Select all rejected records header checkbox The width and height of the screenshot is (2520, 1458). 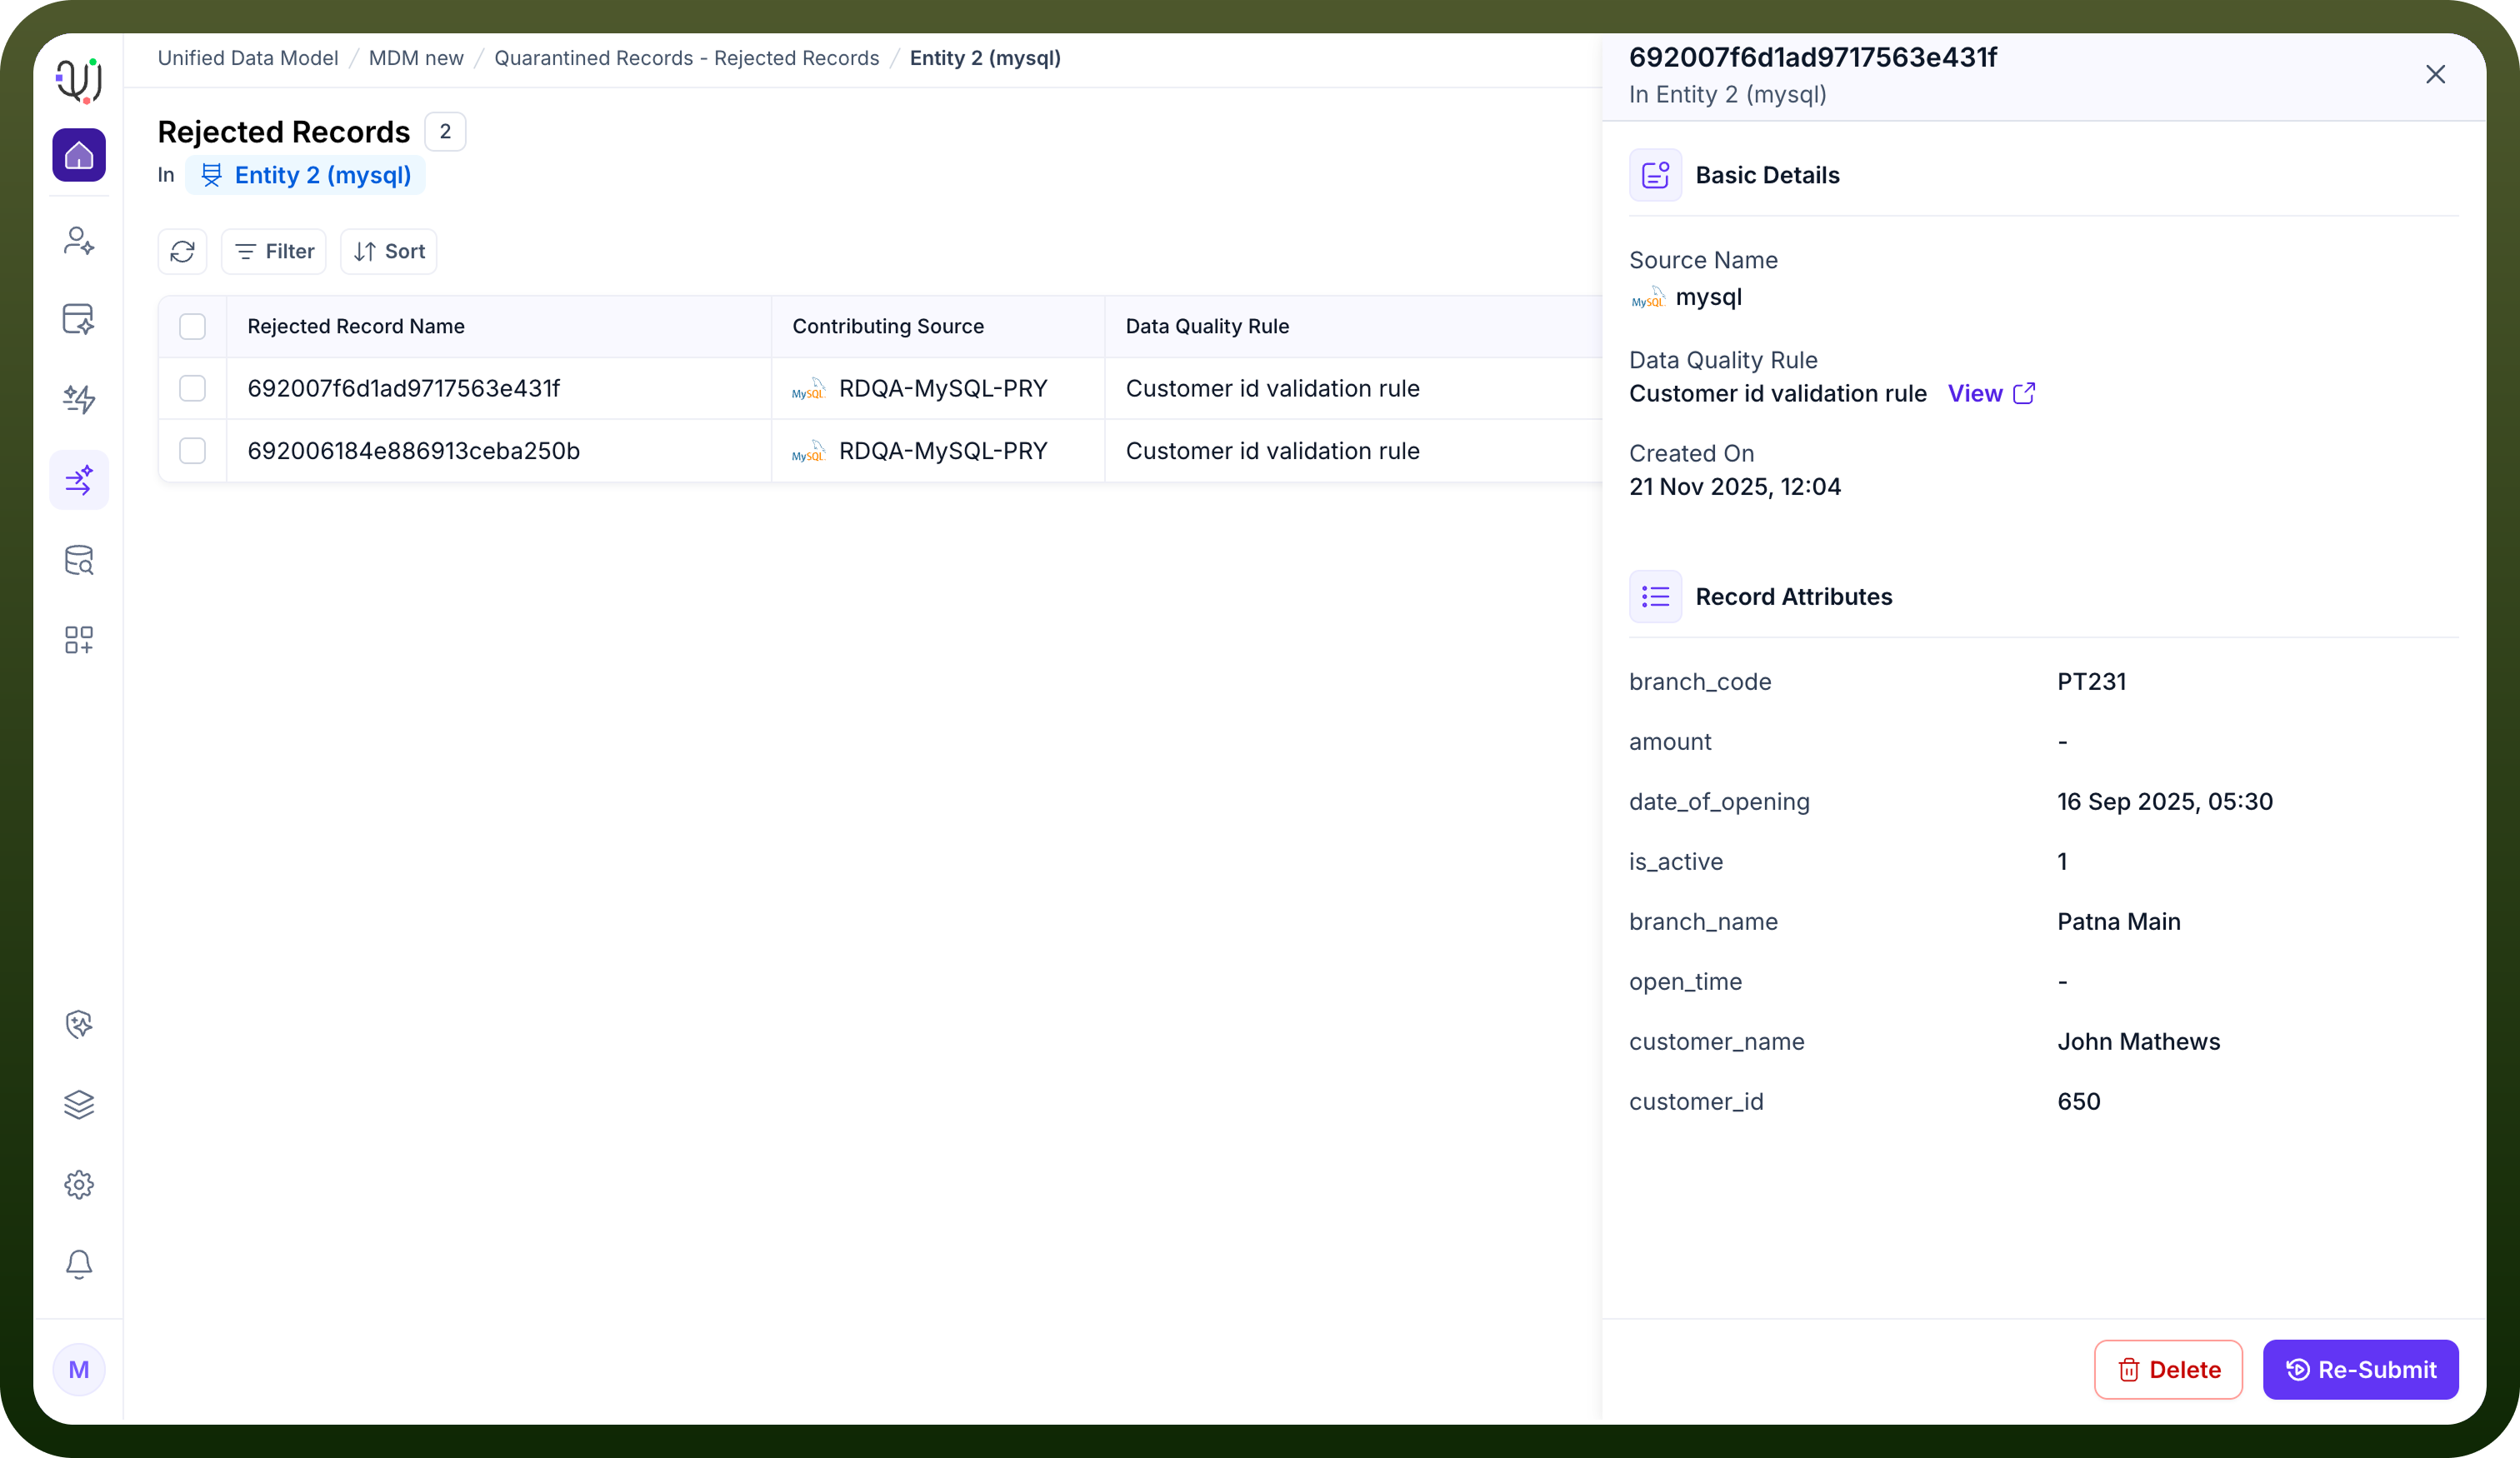tap(192, 326)
